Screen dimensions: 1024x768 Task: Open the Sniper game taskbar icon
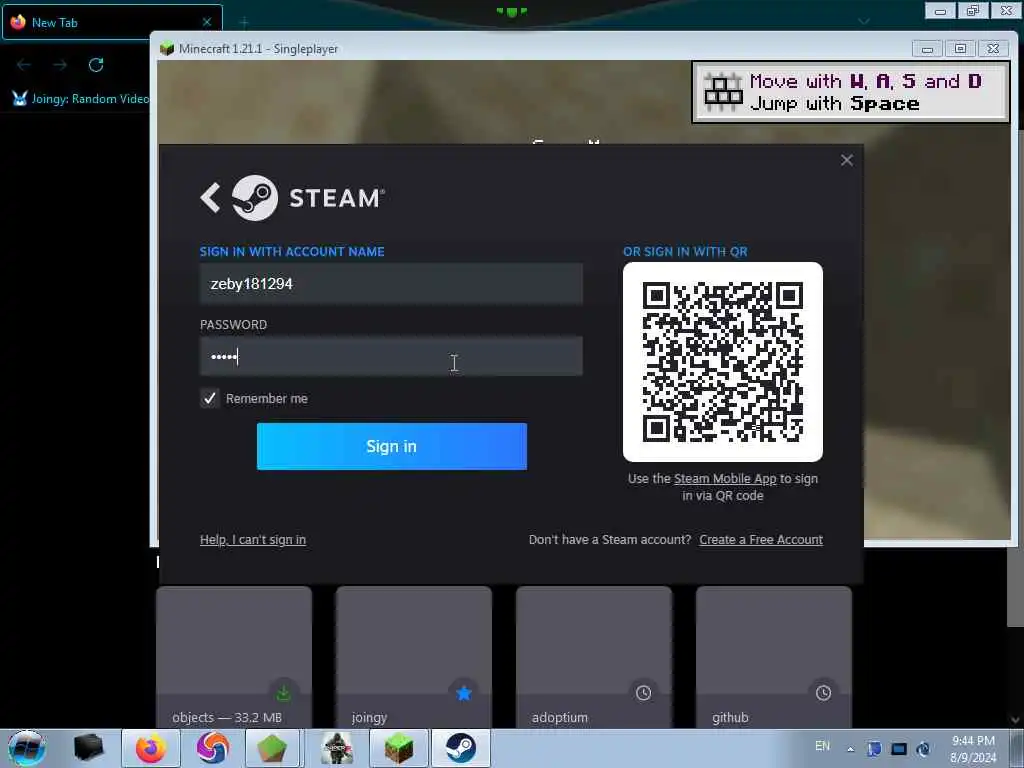pyautogui.click(x=337, y=748)
